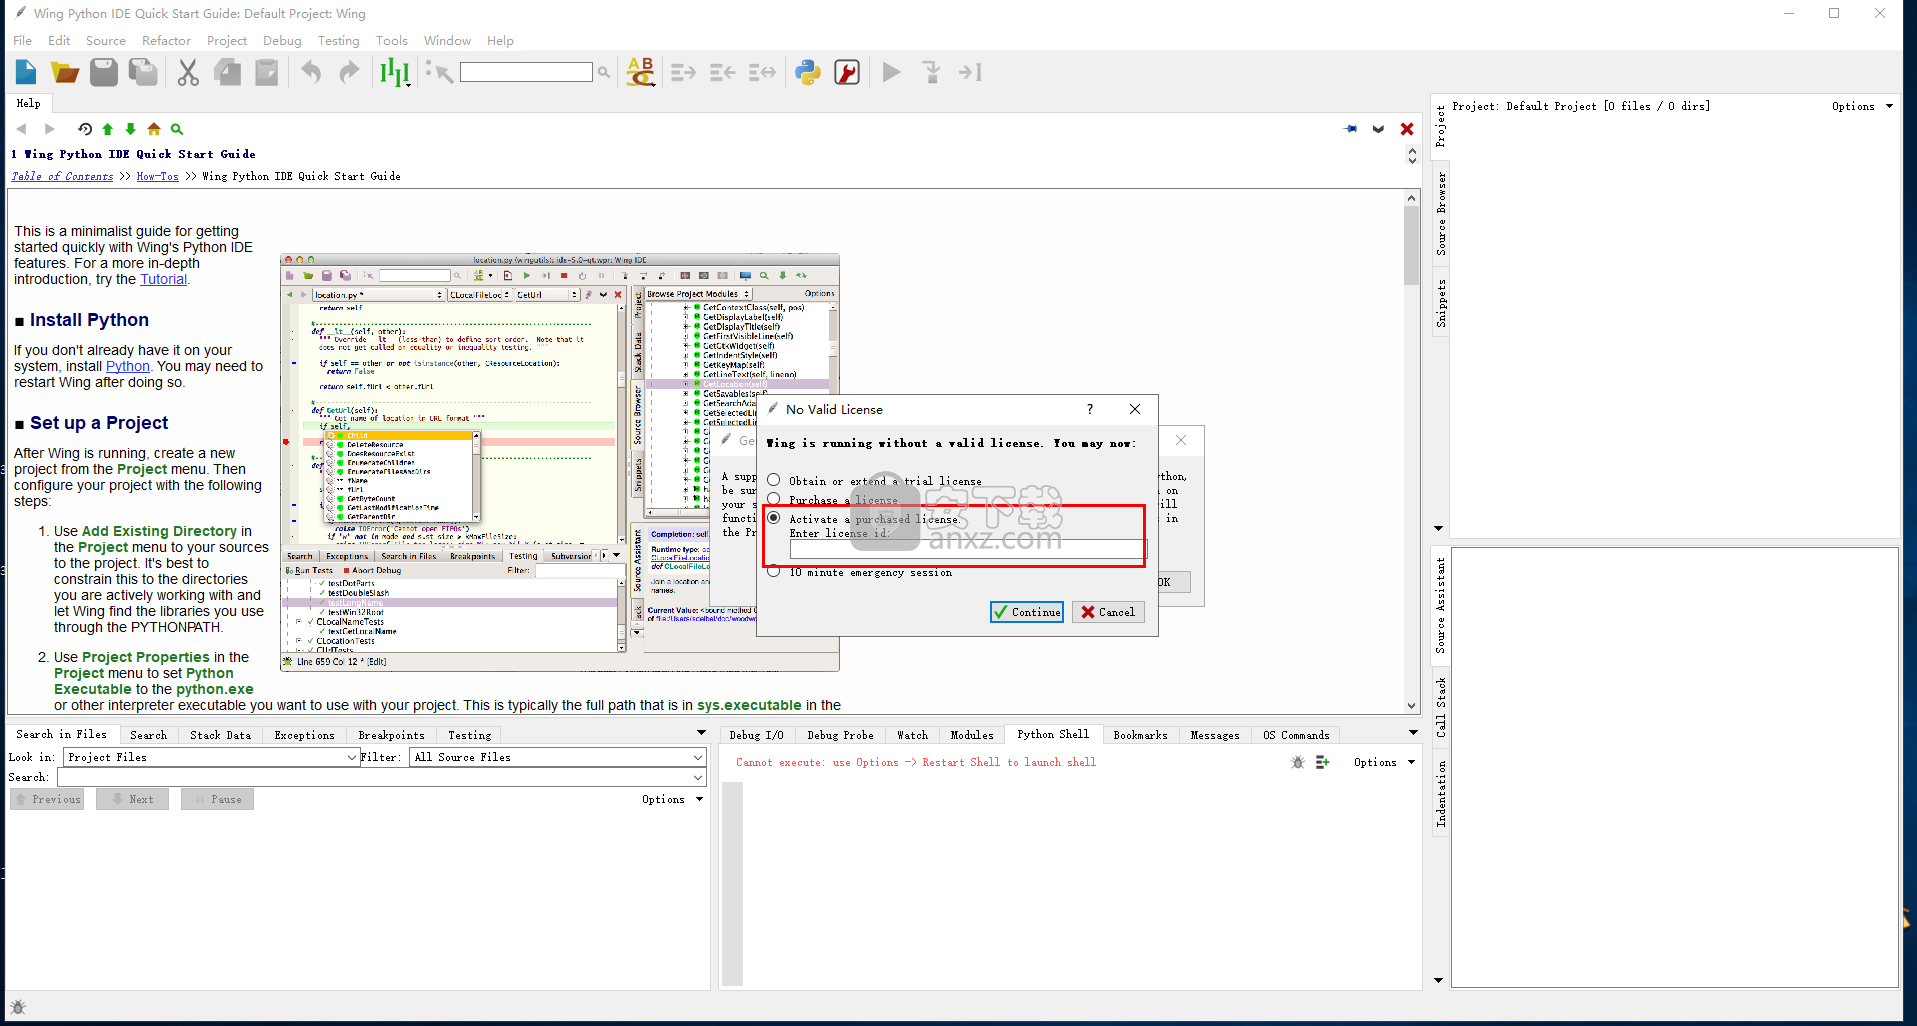
Task: Copy selection toolbar icon
Action: coord(228,72)
